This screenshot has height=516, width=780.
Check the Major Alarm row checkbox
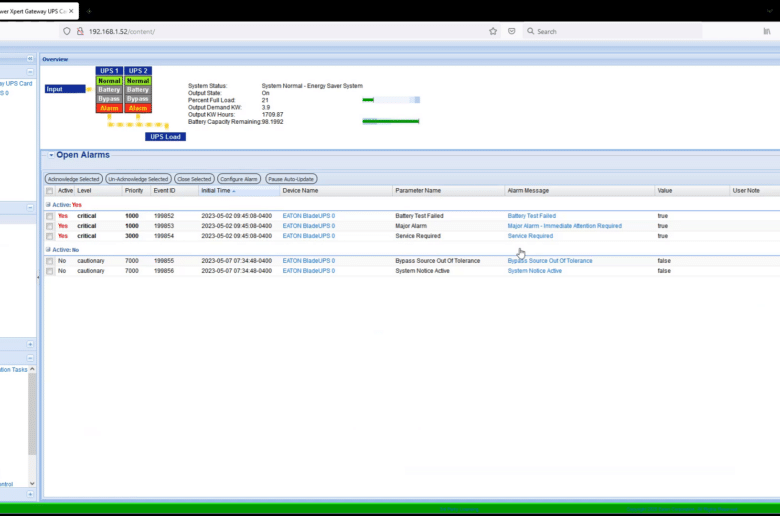[49, 226]
